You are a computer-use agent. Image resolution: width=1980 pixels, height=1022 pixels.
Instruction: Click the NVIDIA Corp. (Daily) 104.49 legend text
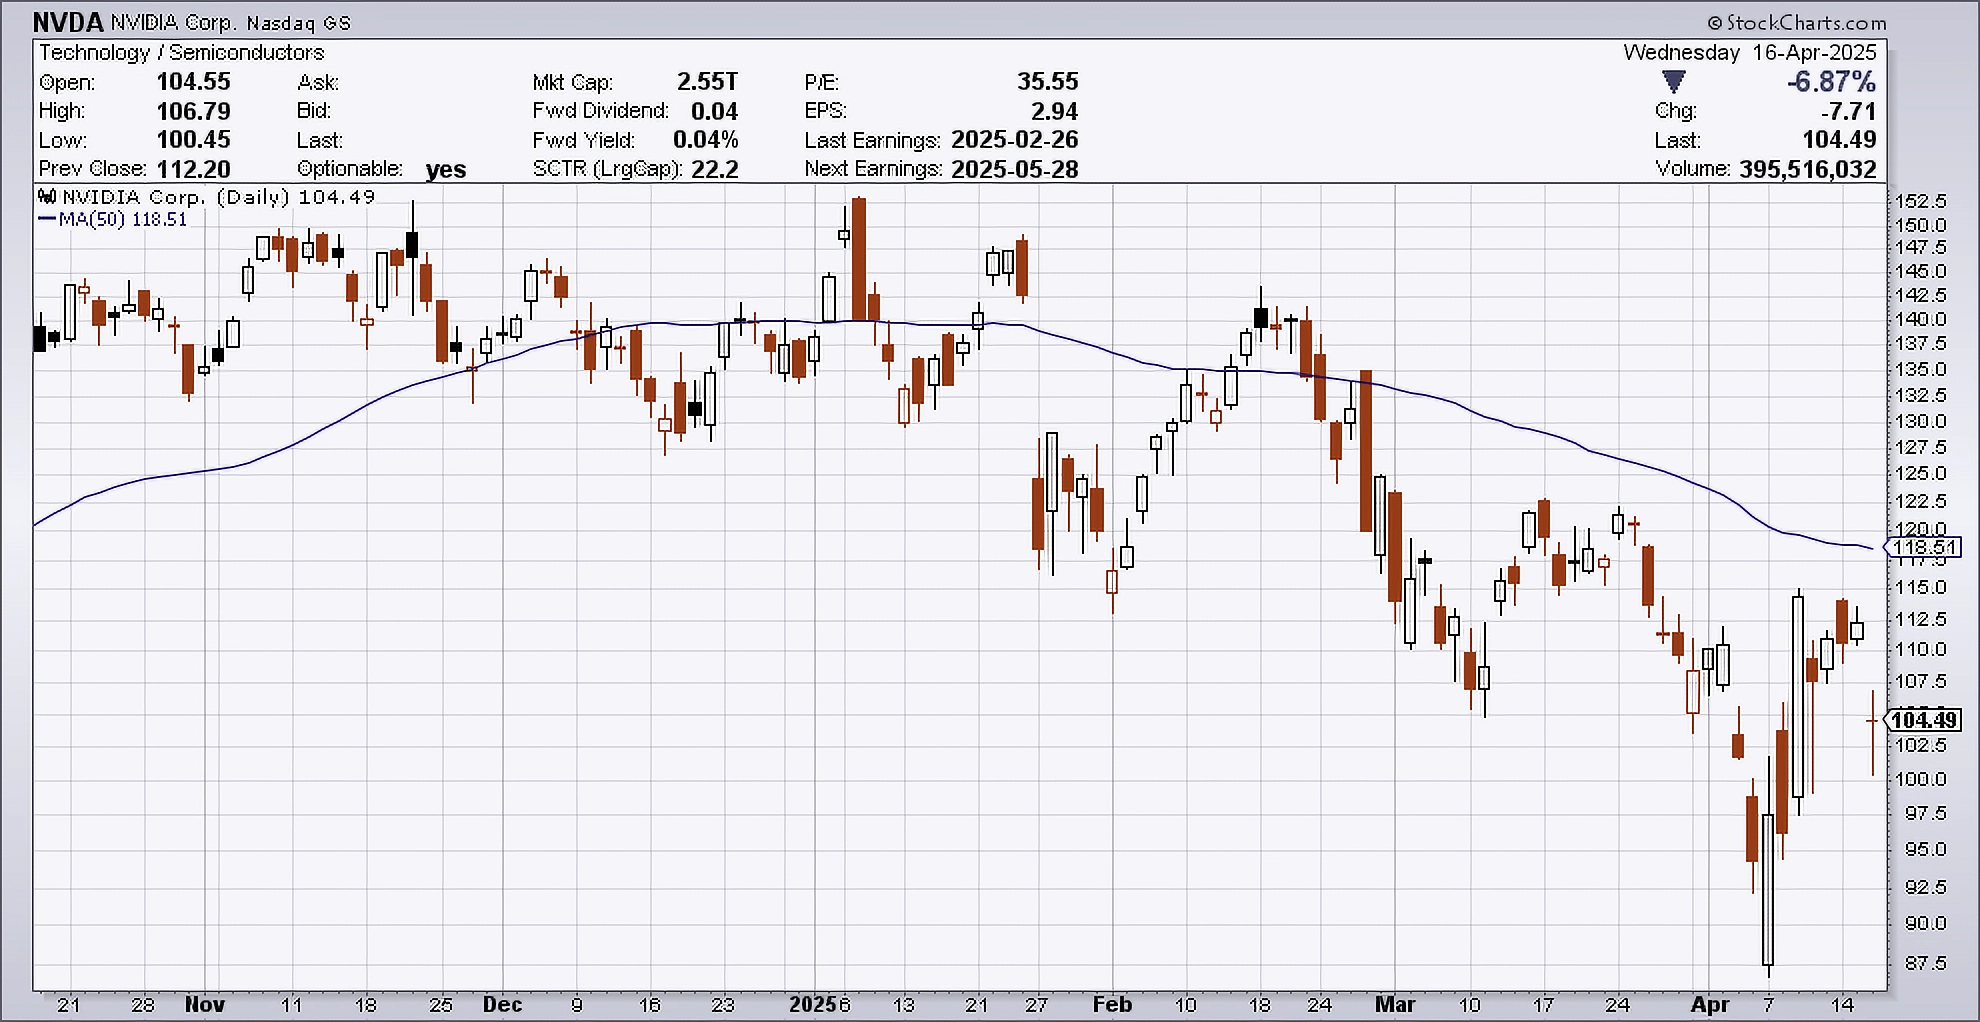click(x=219, y=197)
